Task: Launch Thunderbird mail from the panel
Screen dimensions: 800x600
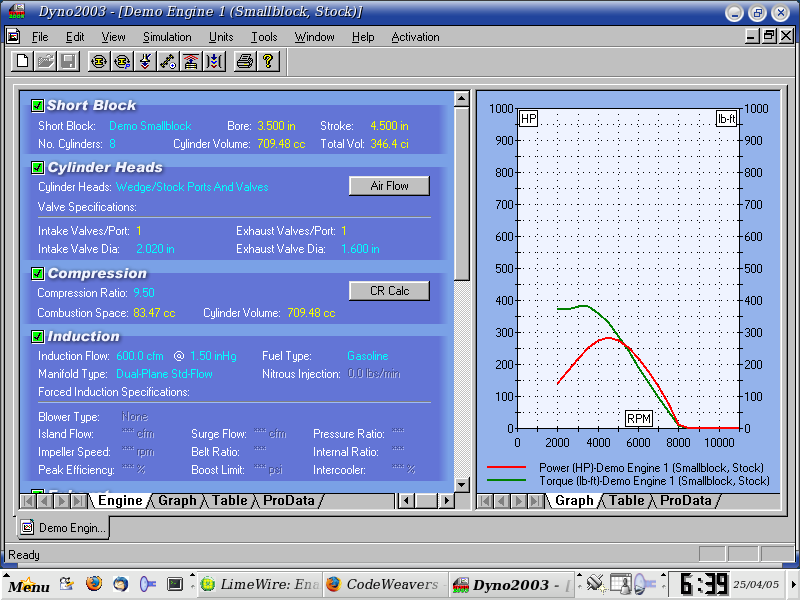Action: coord(120,583)
